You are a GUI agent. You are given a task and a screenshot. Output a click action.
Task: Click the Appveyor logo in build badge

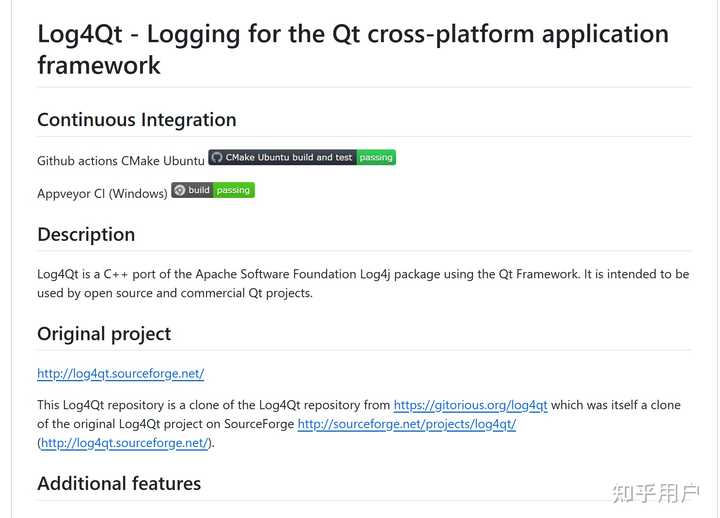tap(180, 190)
